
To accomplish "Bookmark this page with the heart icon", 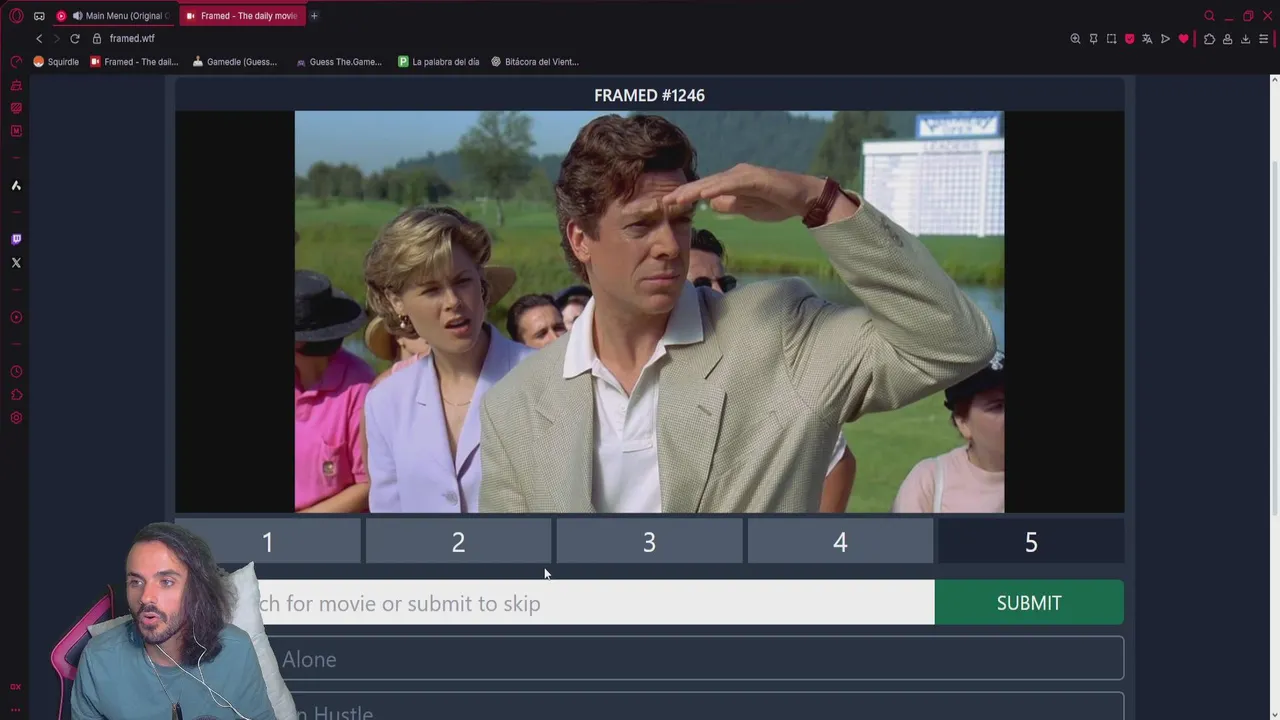I will pyautogui.click(x=1183, y=39).
